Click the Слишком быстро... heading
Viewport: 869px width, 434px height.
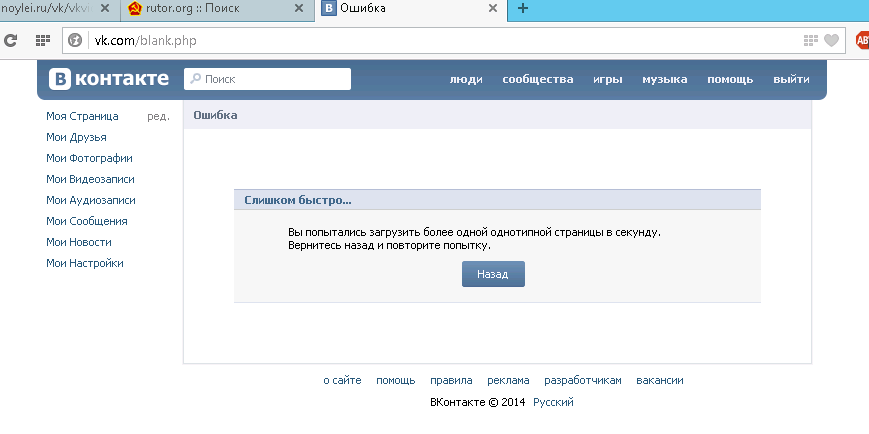tap(298, 200)
